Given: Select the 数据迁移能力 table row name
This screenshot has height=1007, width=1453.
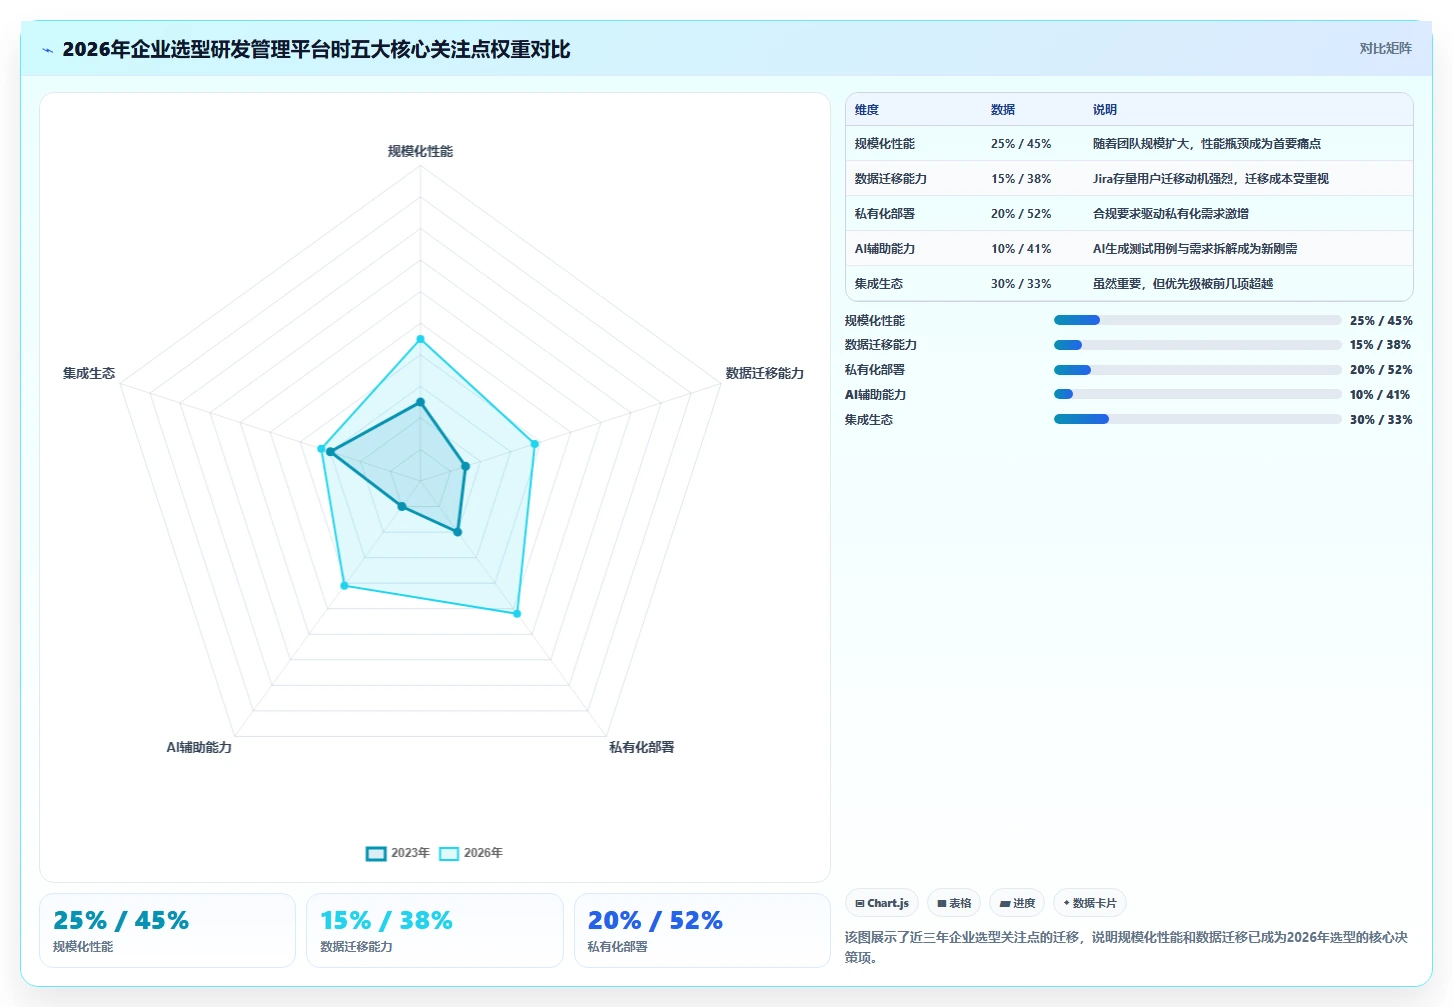Looking at the screenshot, I should point(891,179).
